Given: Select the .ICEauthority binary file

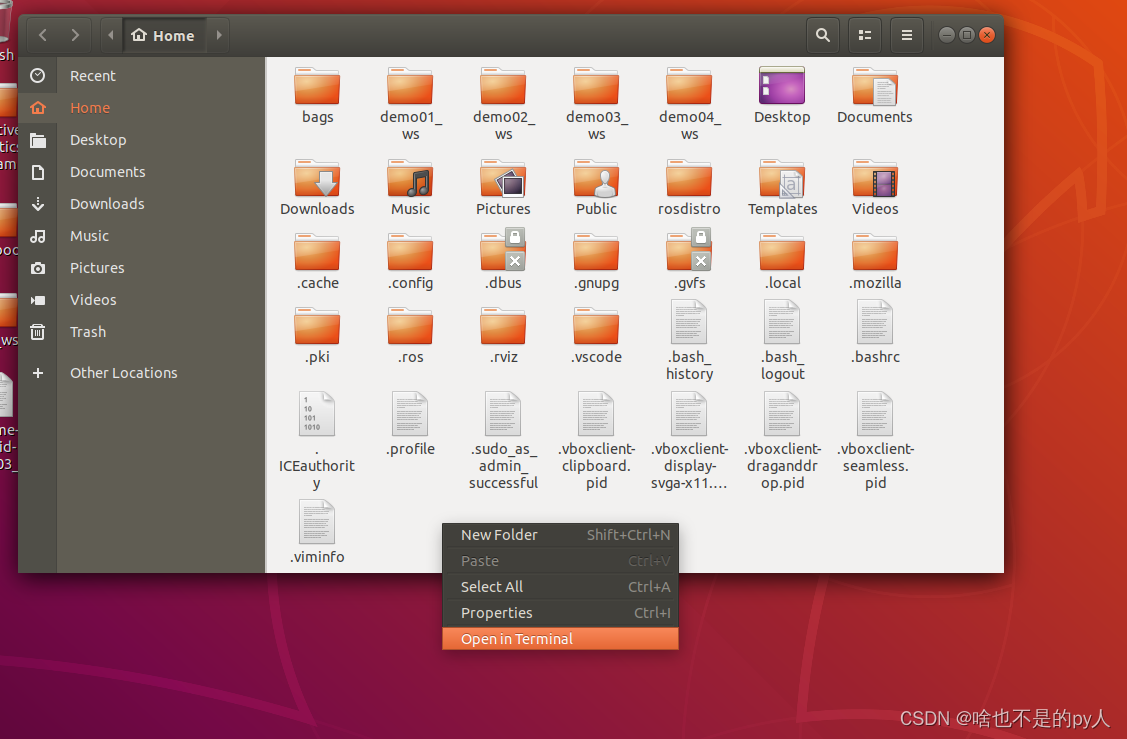Looking at the screenshot, I should (317, 441).
